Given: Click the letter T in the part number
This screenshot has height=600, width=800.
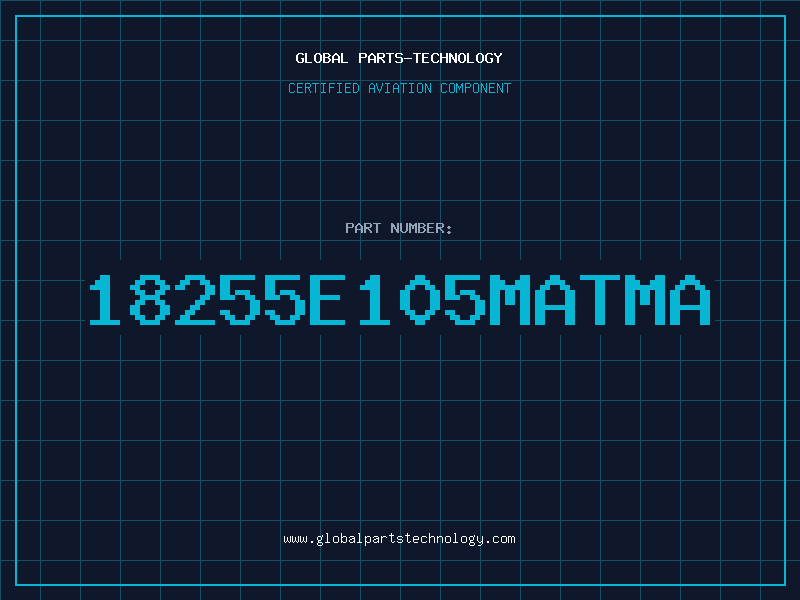Looking at the screenshot, I should 598,299.
